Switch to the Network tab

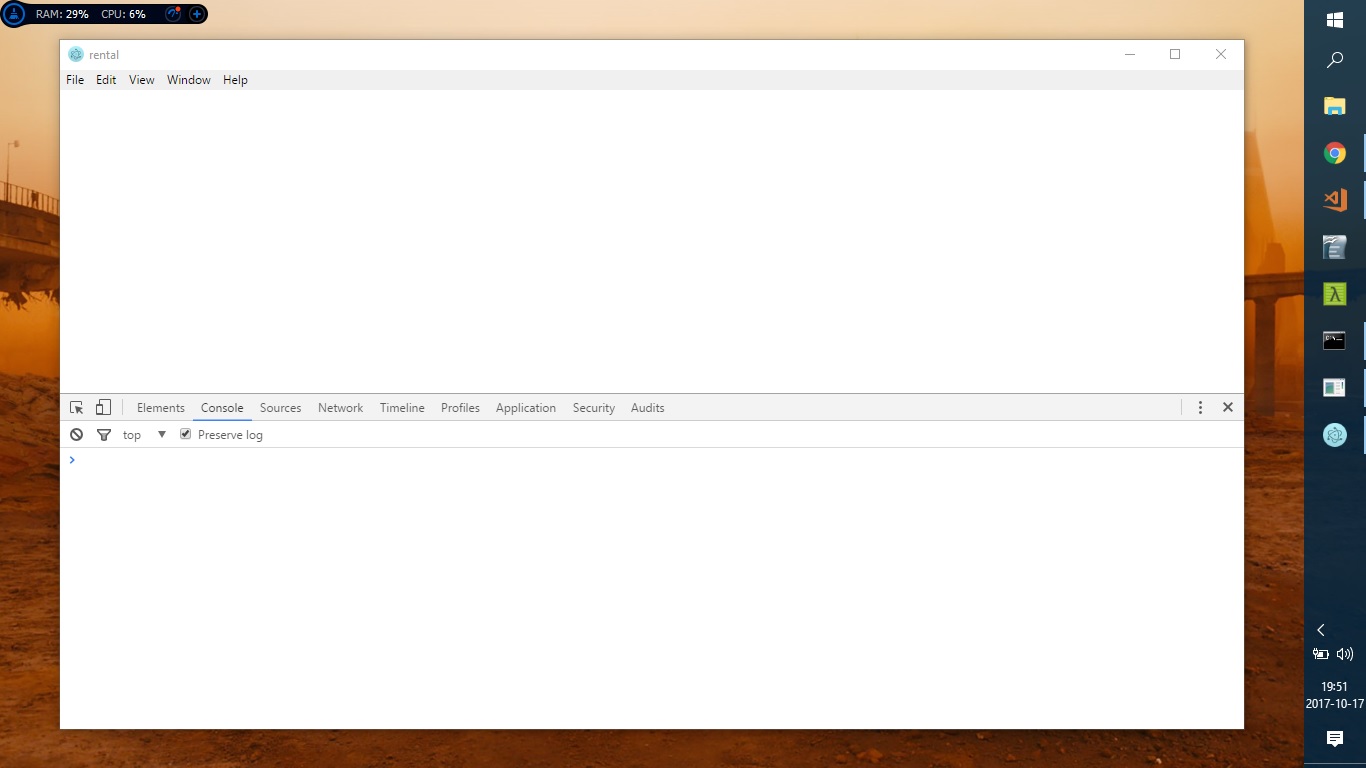[340, 408]
